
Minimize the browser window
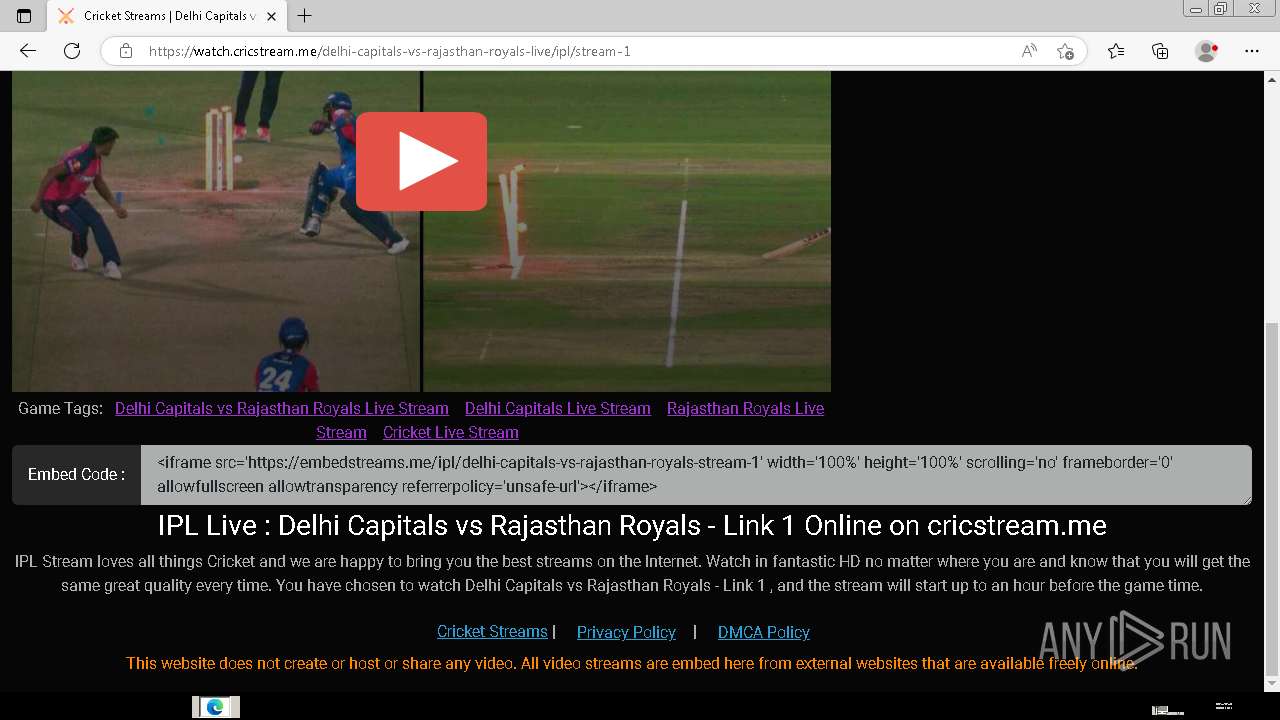coord(1195,9)
